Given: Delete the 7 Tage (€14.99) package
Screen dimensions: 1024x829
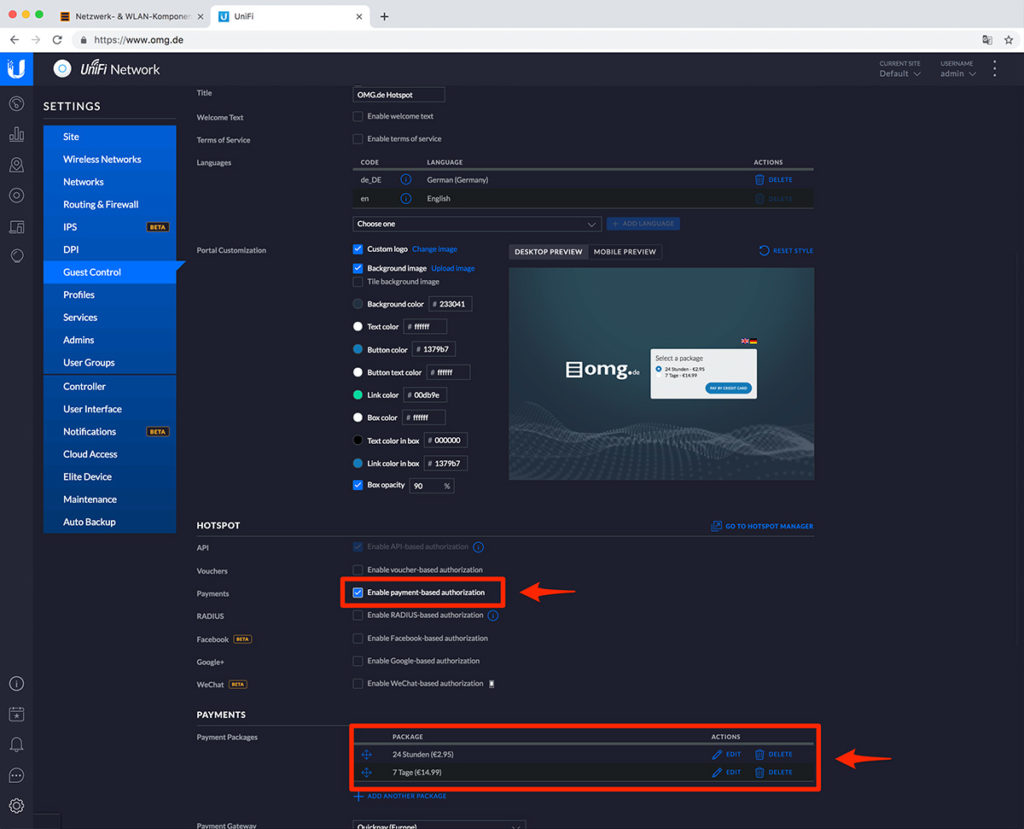Looking at the screenshot, I should coord(774,772).
